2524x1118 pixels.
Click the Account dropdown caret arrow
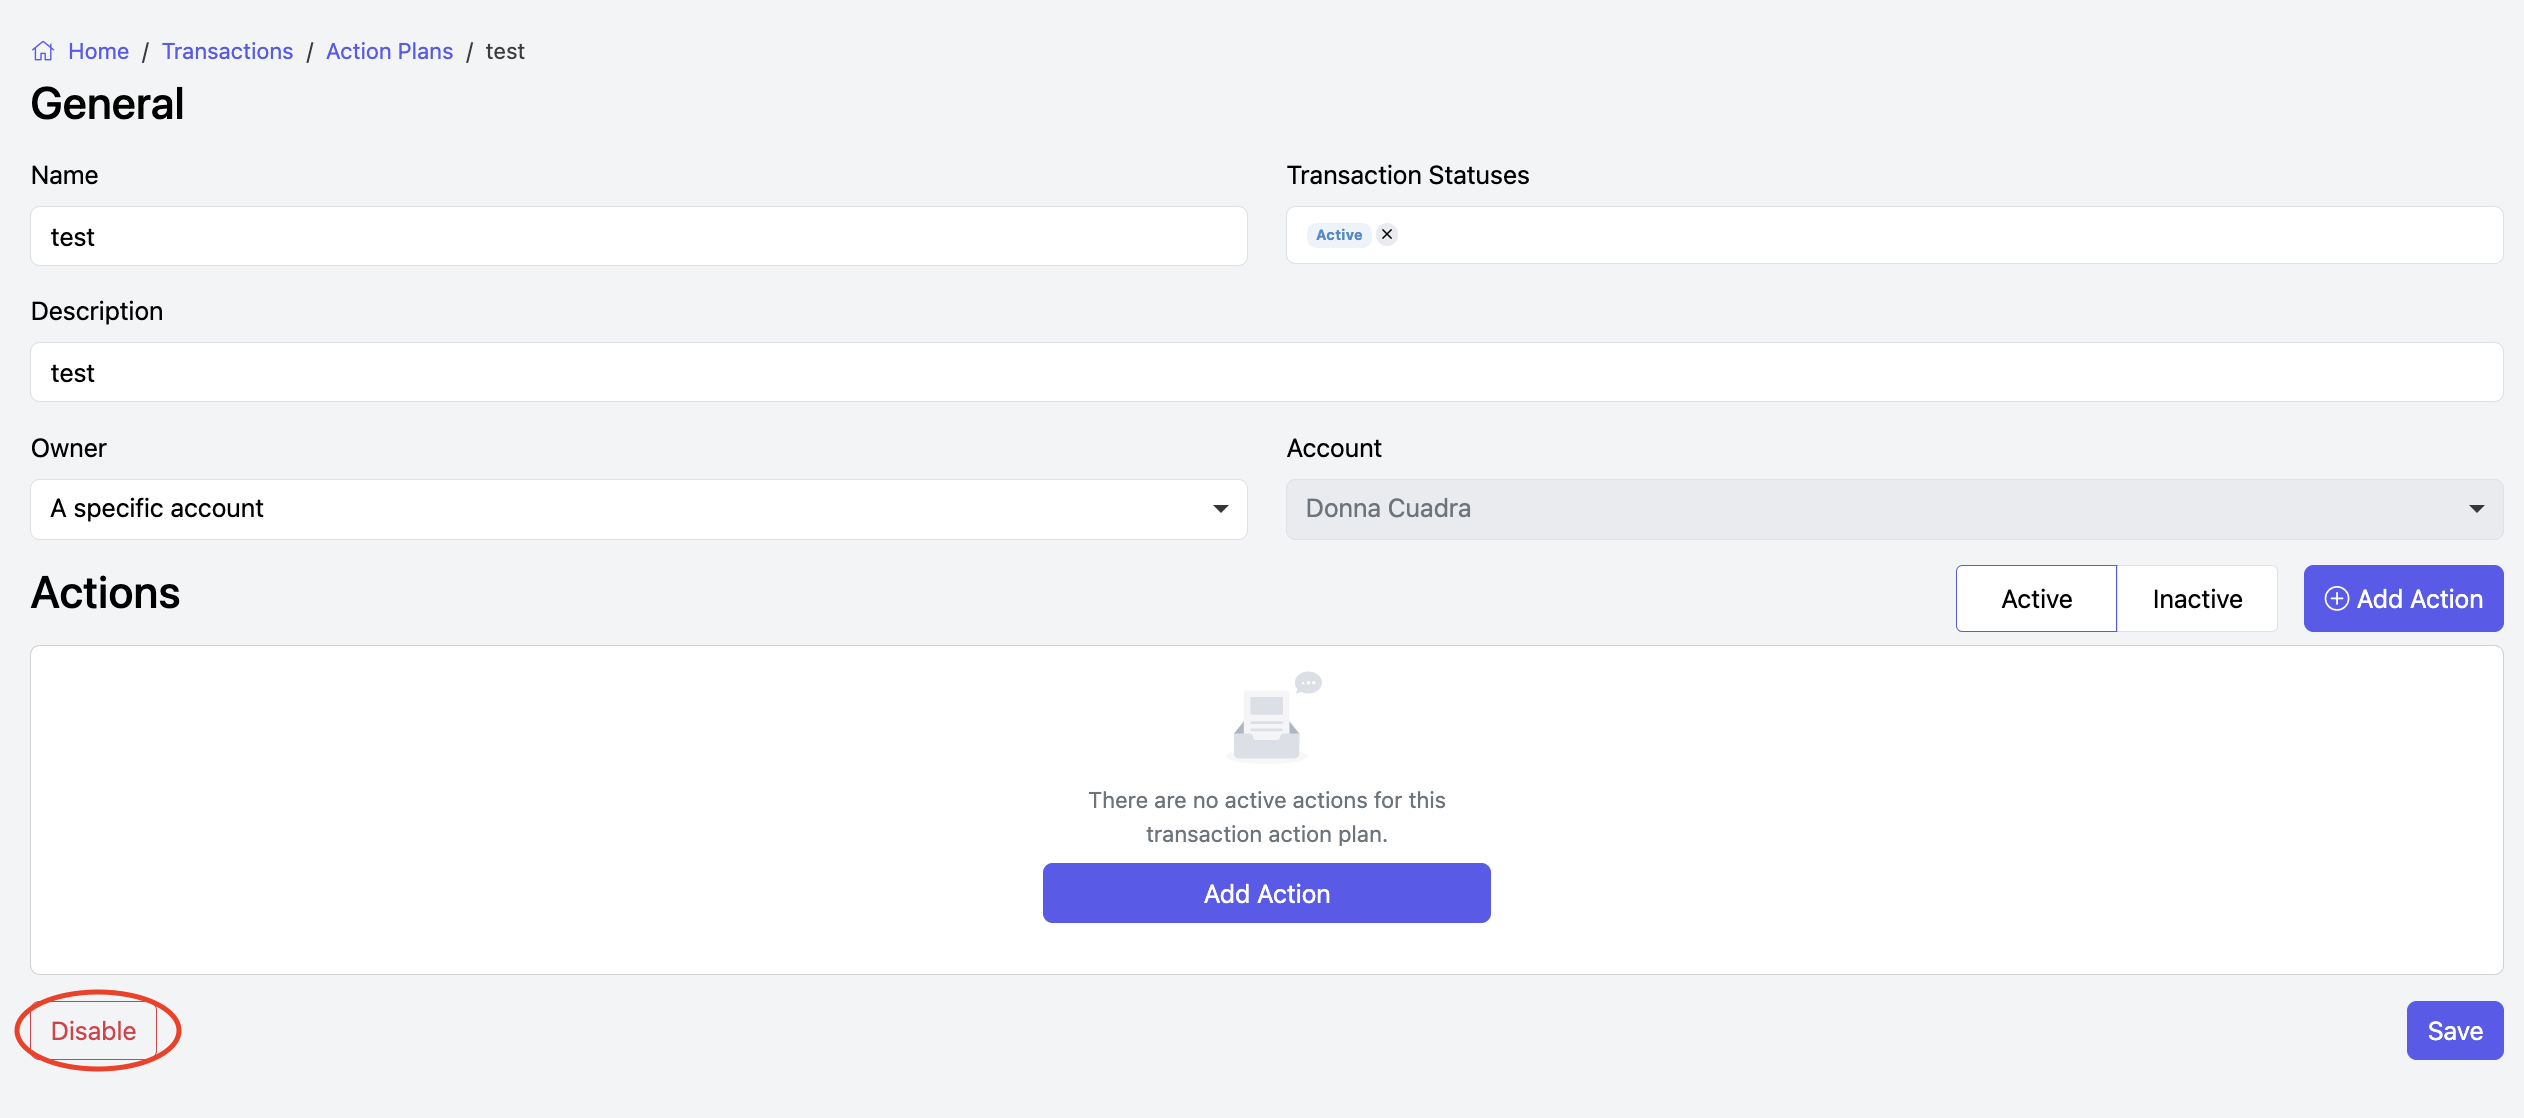[x=2476, y=509]
